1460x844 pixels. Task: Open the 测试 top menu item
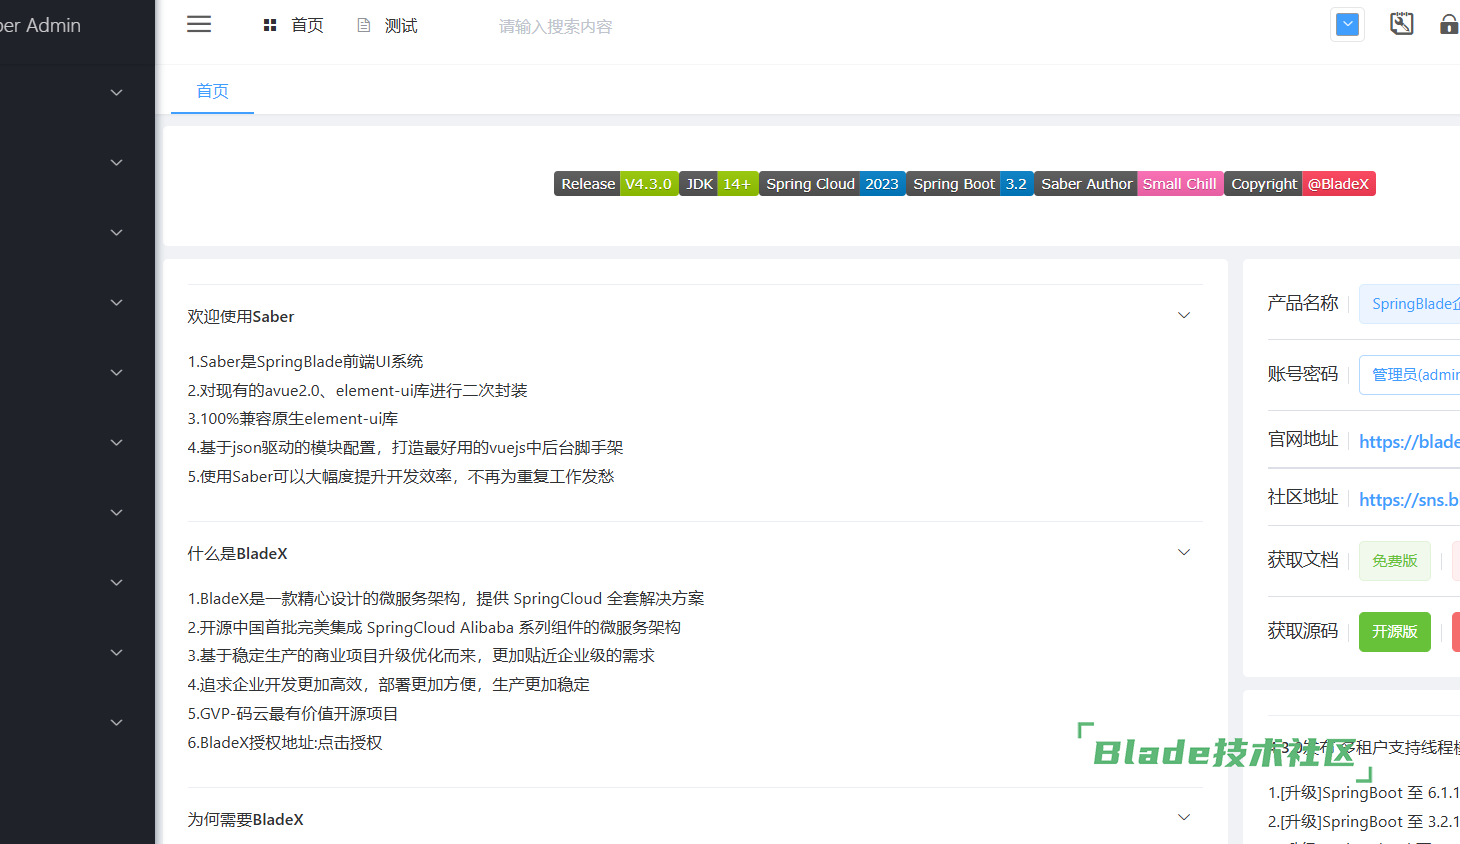pos(401,25)
